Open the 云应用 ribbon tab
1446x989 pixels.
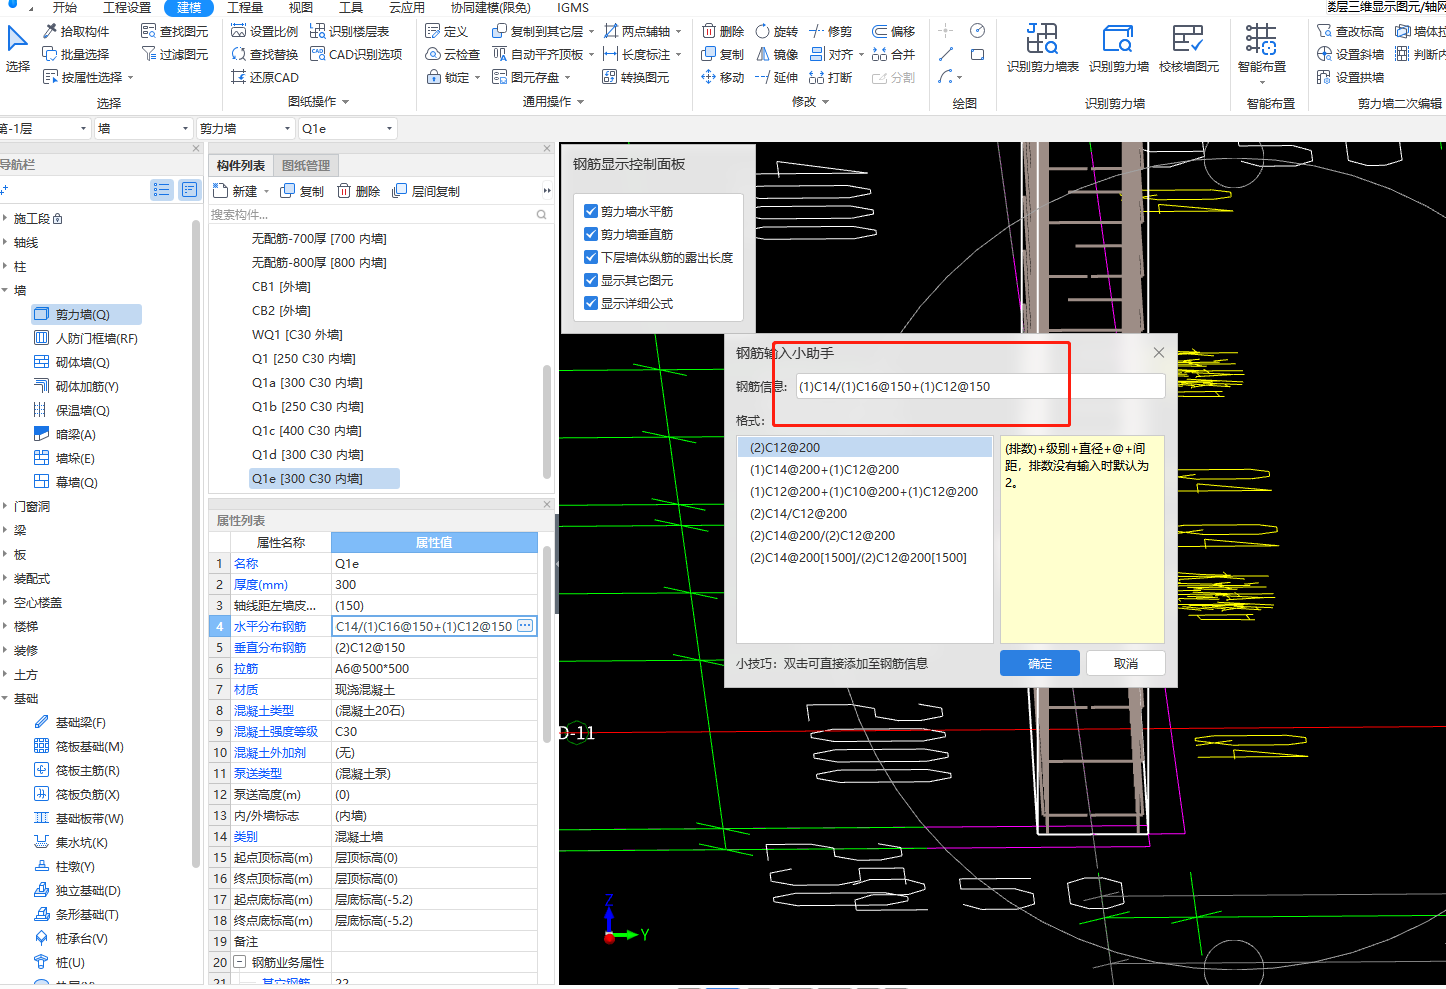point(407,7)
